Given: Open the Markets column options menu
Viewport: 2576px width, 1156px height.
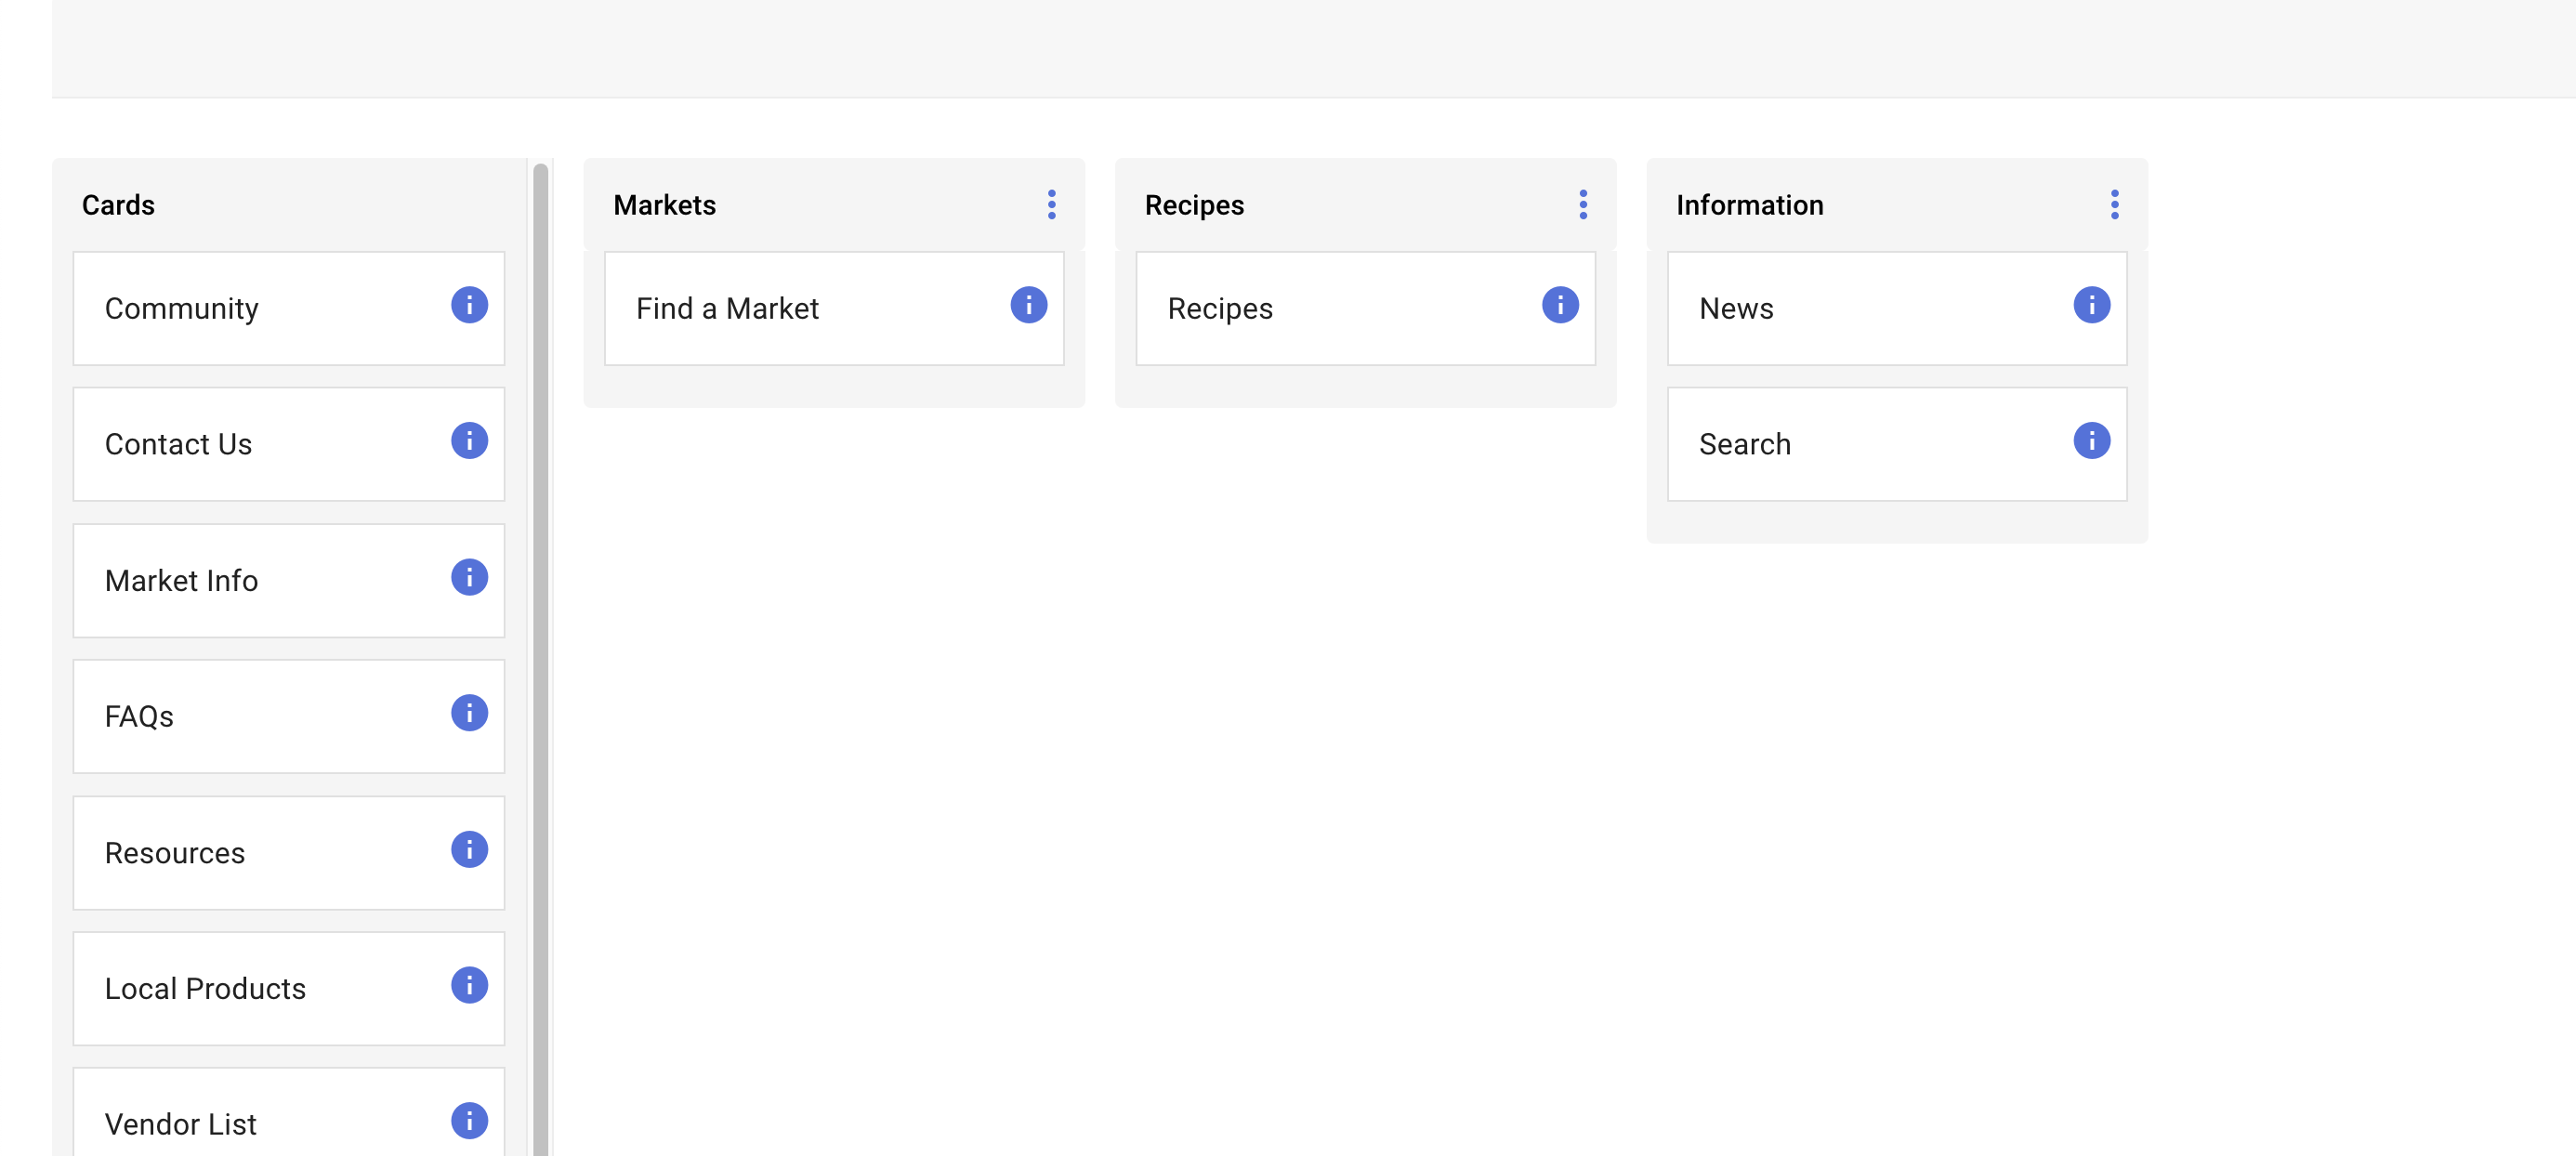Looking at the screenshot, I should coord(1051,205).
